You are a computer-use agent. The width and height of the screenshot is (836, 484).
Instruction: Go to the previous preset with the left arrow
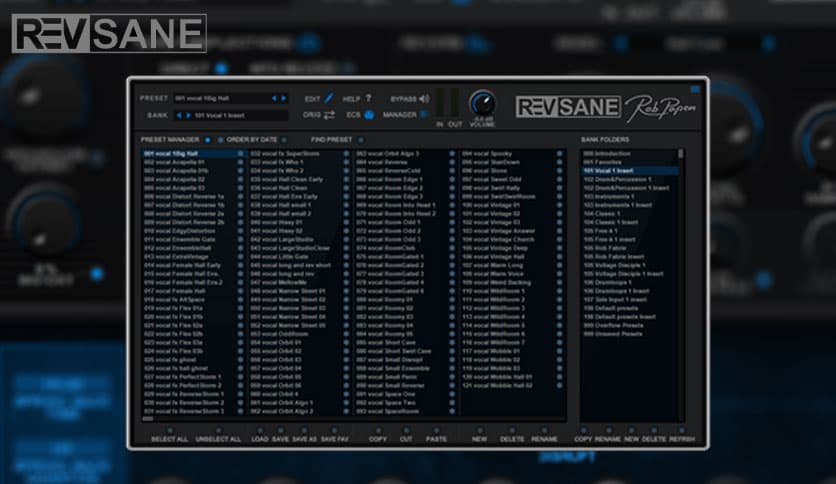pos(275,98)
